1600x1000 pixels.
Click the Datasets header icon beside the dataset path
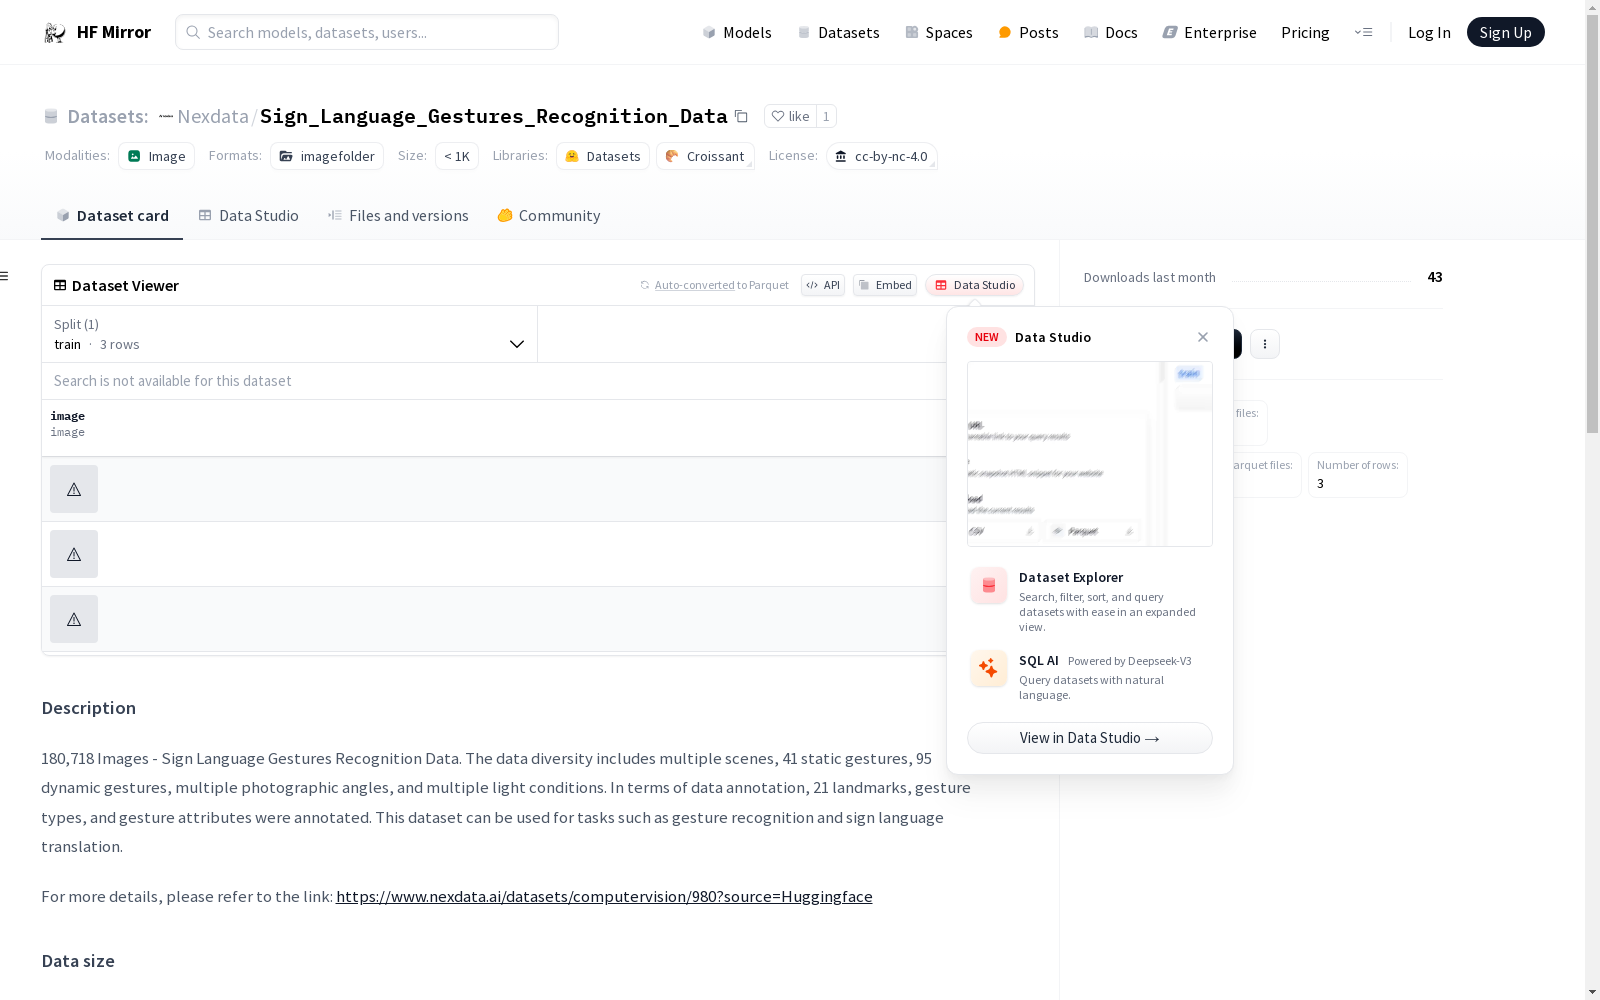[x=51, y=116]
